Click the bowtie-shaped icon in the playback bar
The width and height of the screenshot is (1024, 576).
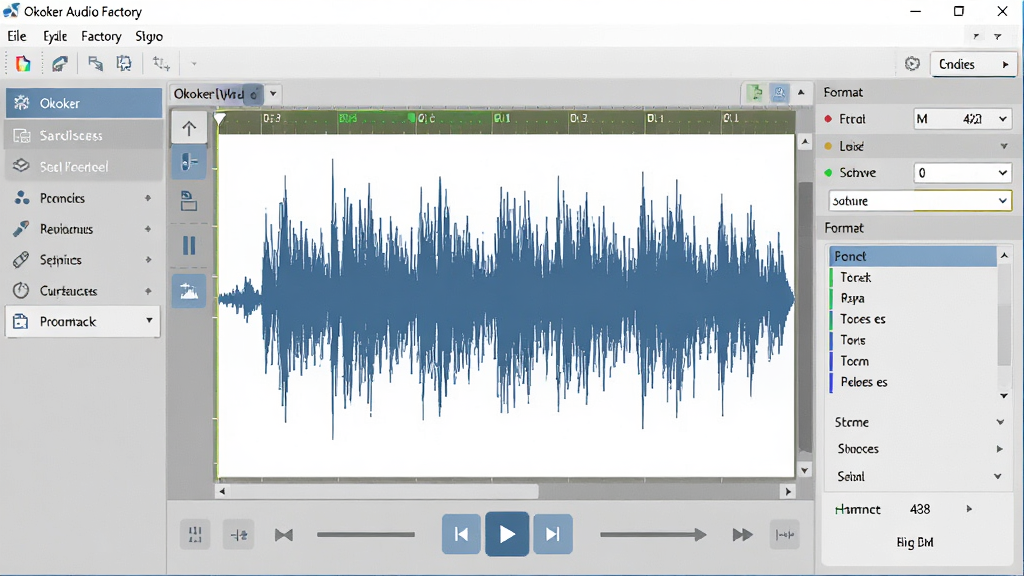(283, 535)
